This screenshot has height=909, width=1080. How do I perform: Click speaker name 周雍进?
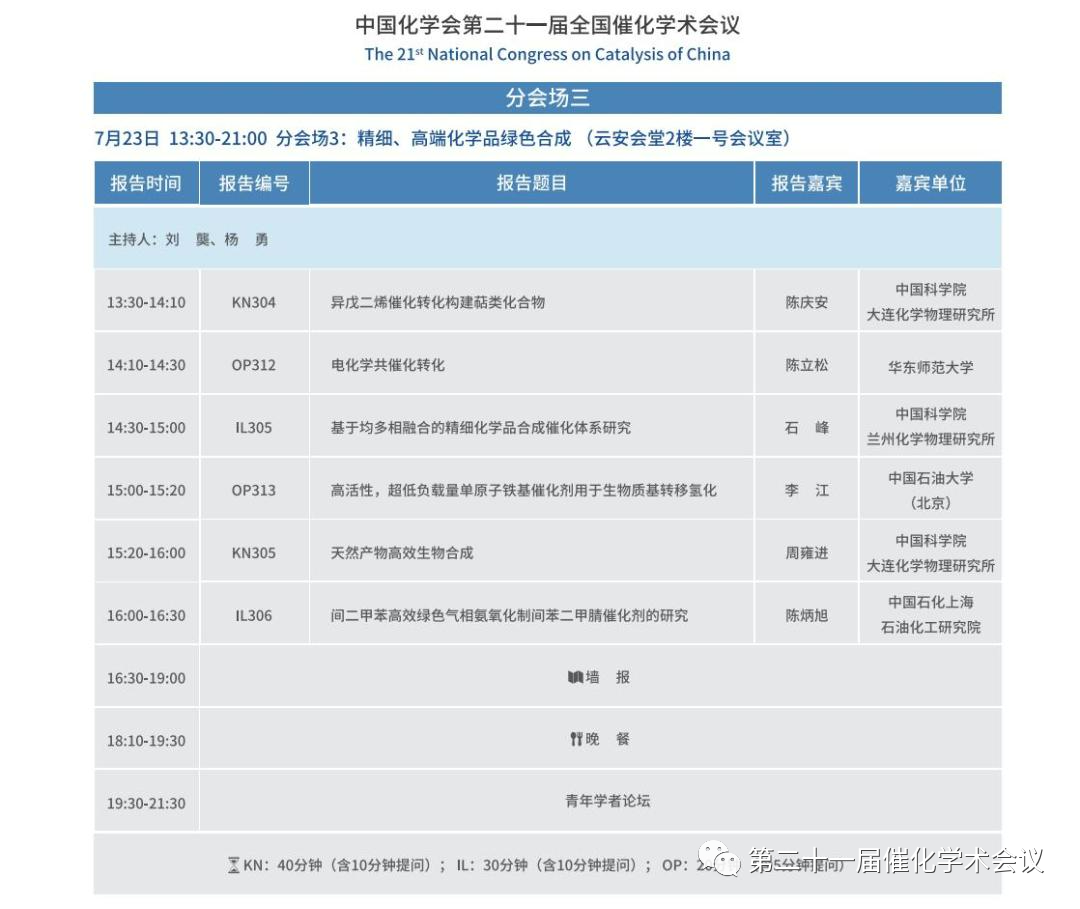[x=807, y=553]
